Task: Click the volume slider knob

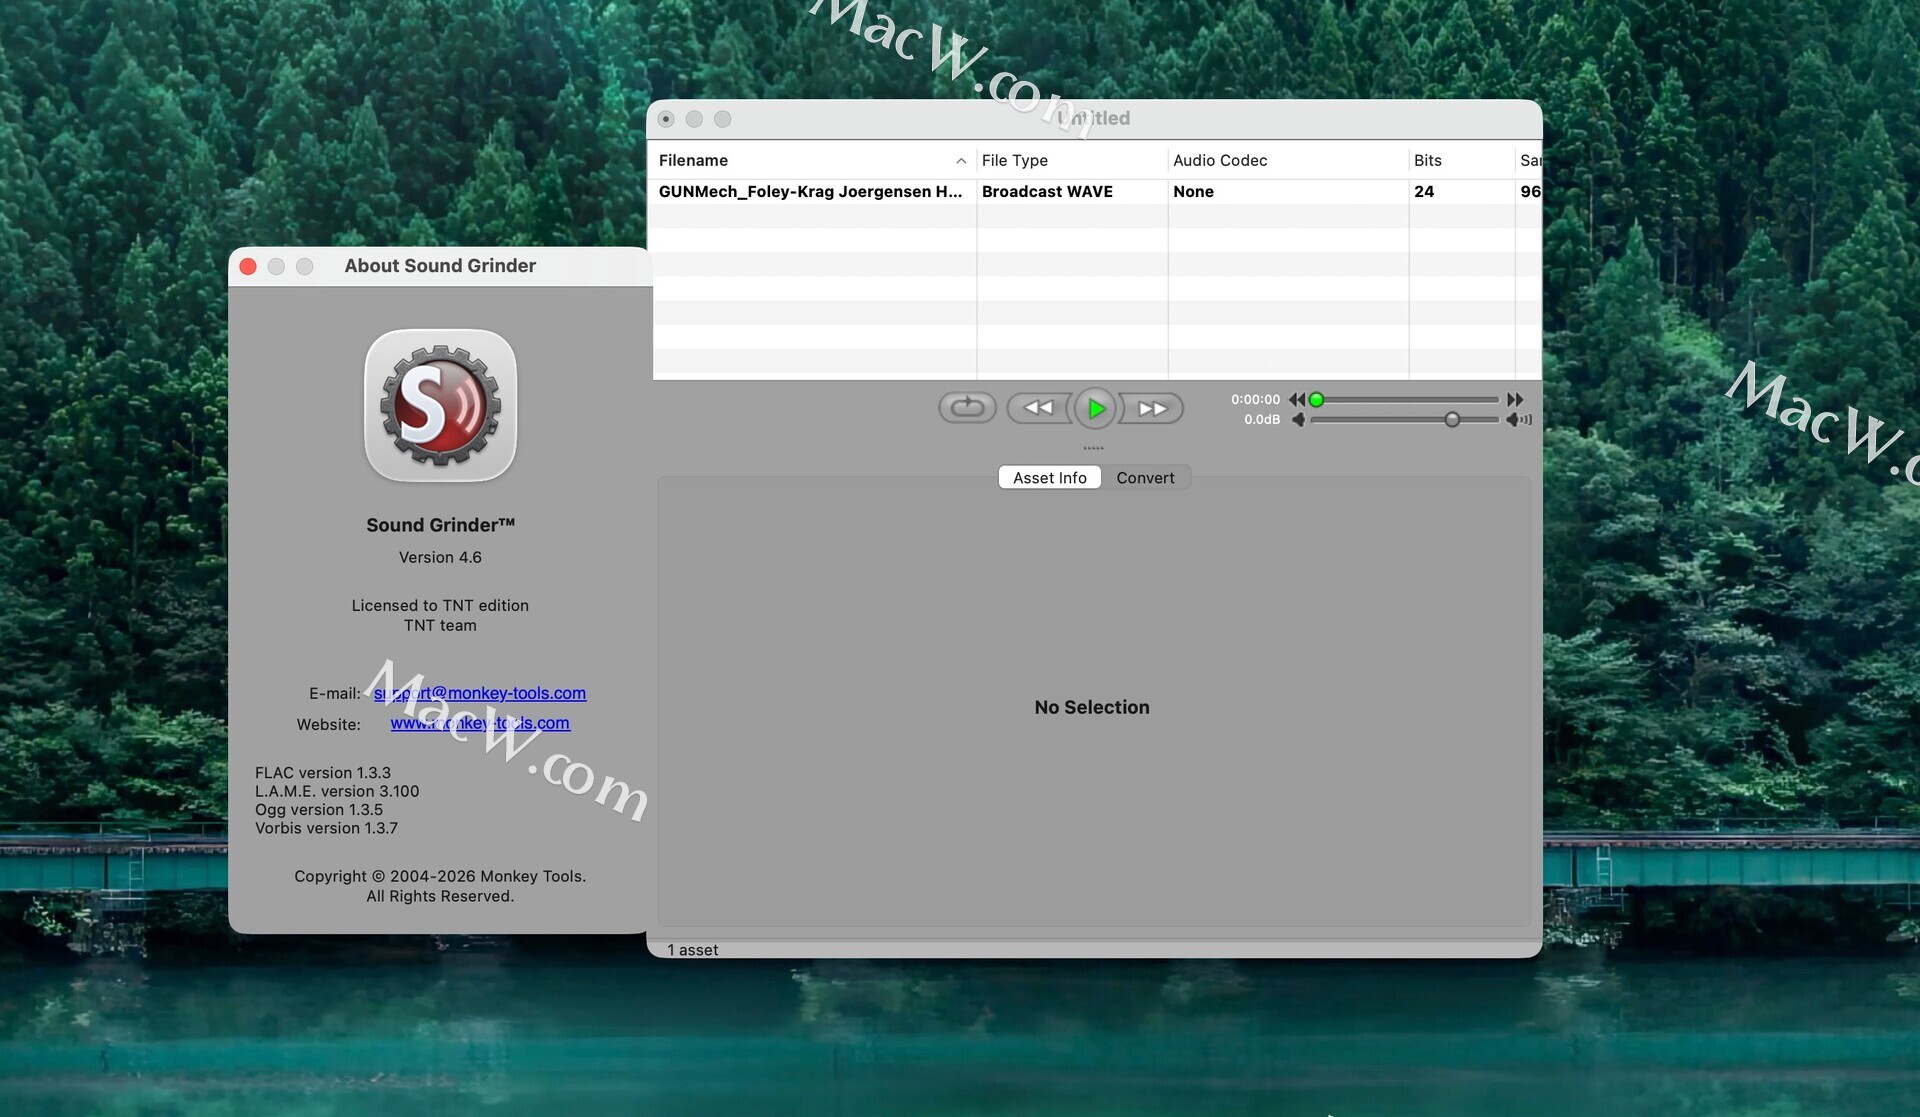Action: coord(1452,420)
